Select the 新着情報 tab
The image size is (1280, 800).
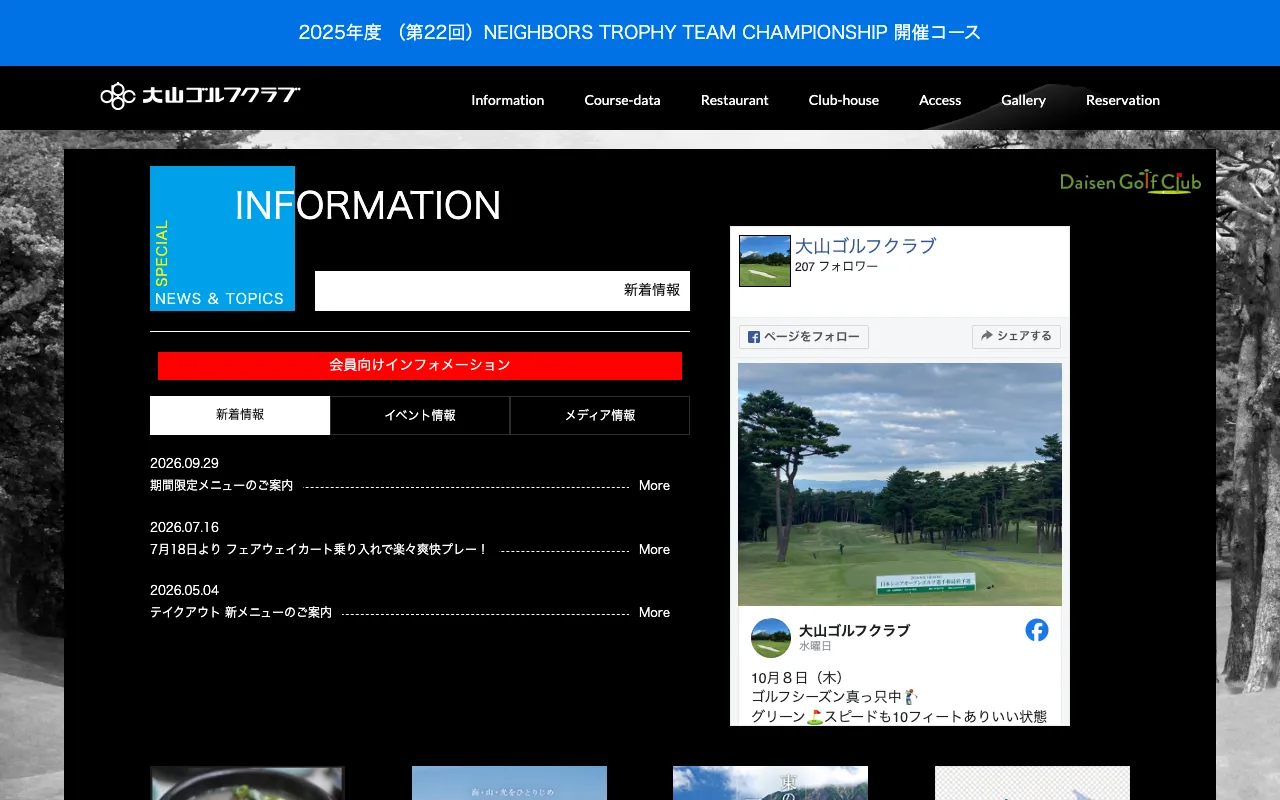point(240,415)
